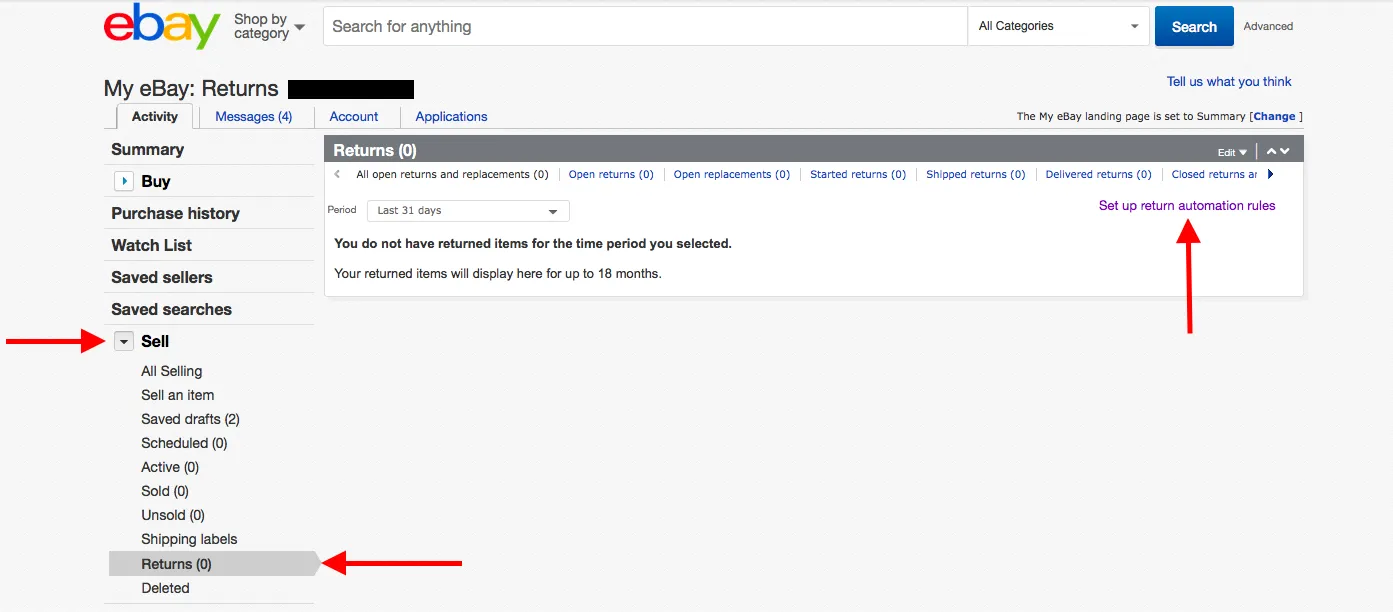Collapse the Sell section arrow
The image size is (1393, 612).
tap(124, 341)
